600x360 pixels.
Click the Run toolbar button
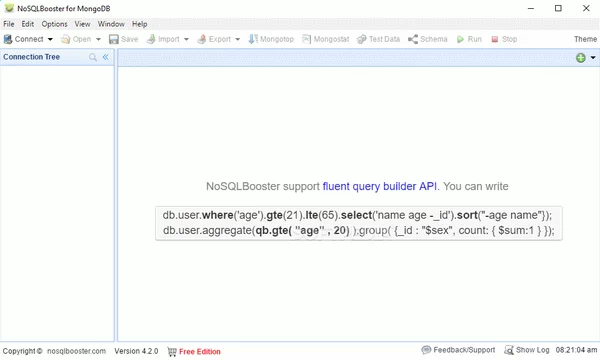(x=469, y=39)
